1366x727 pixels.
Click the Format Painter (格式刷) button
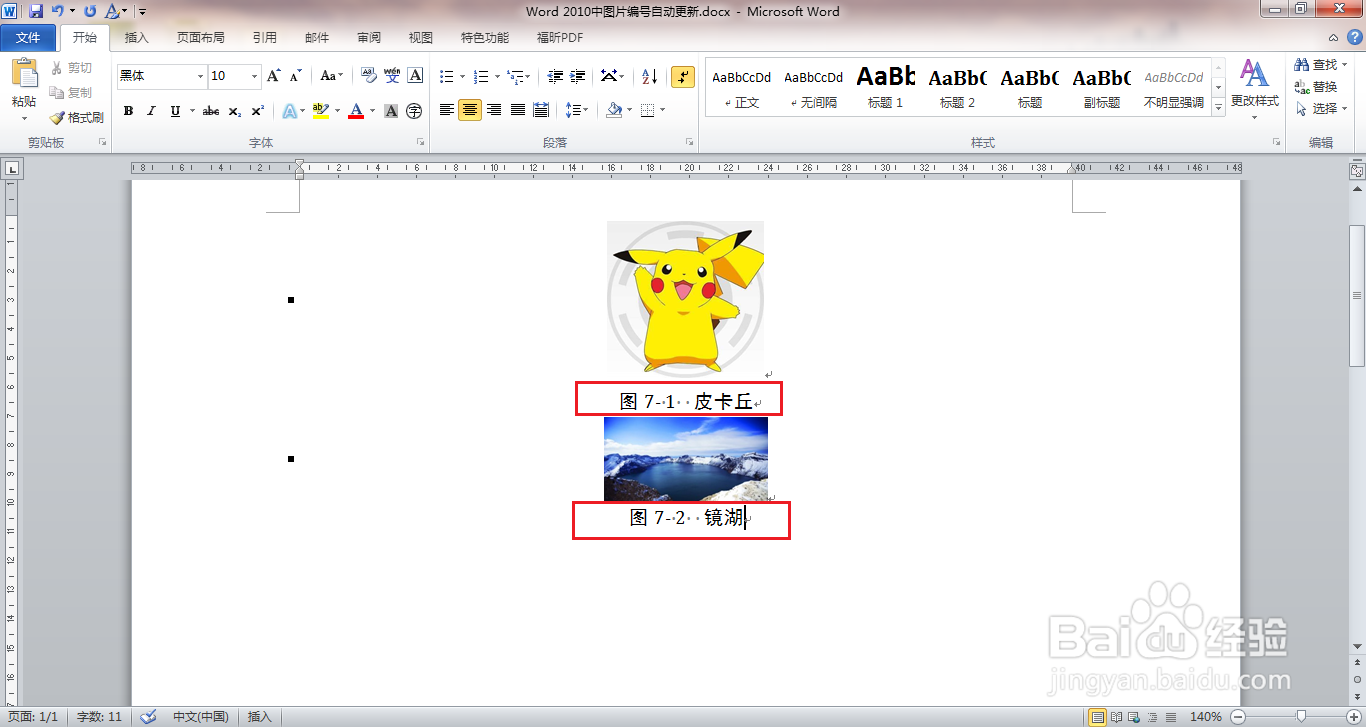coord(78,117)
